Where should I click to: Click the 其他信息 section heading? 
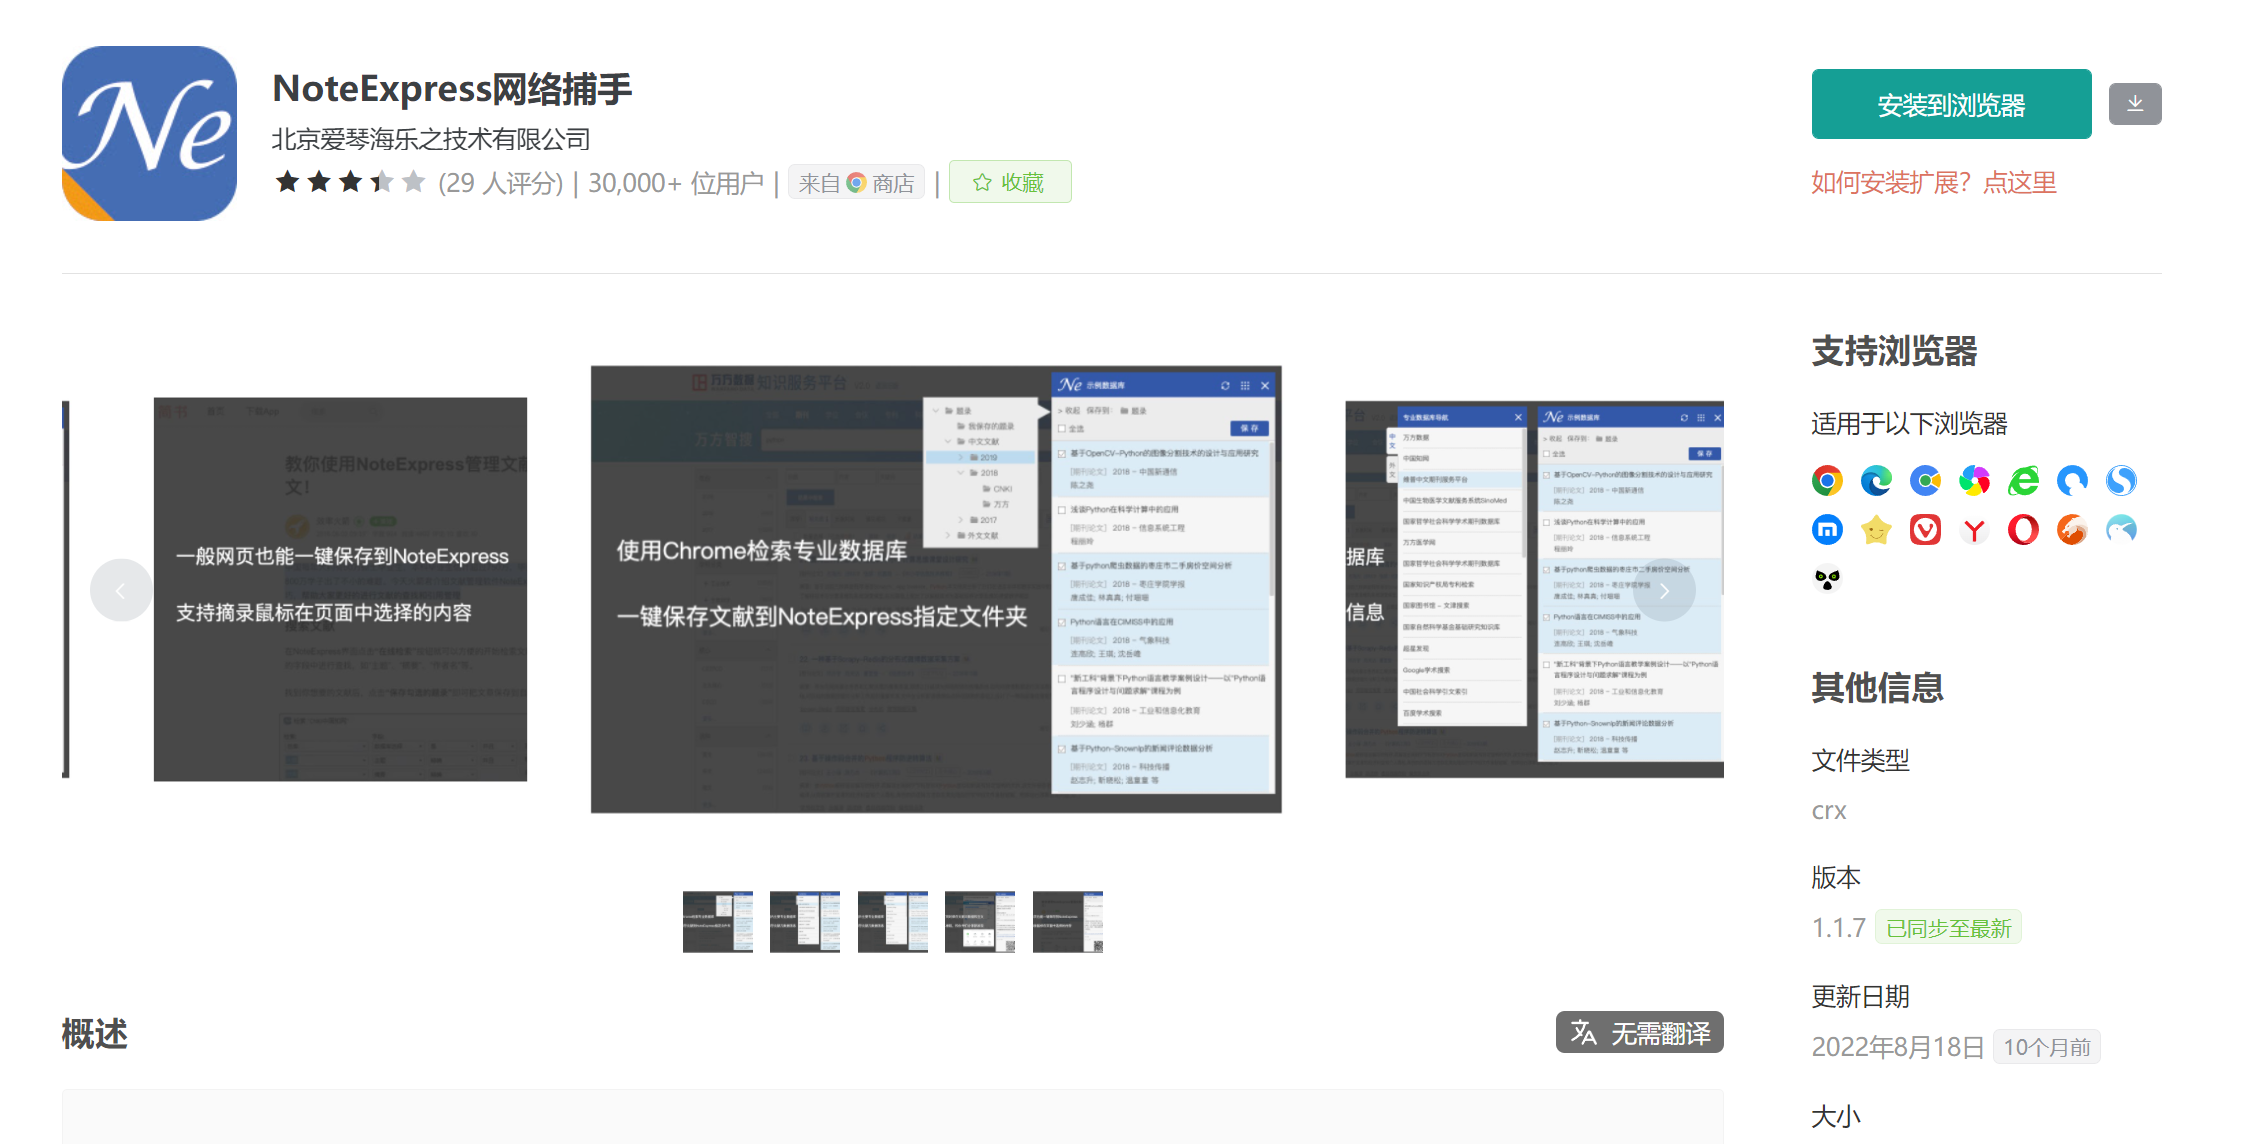[1877, 687]
